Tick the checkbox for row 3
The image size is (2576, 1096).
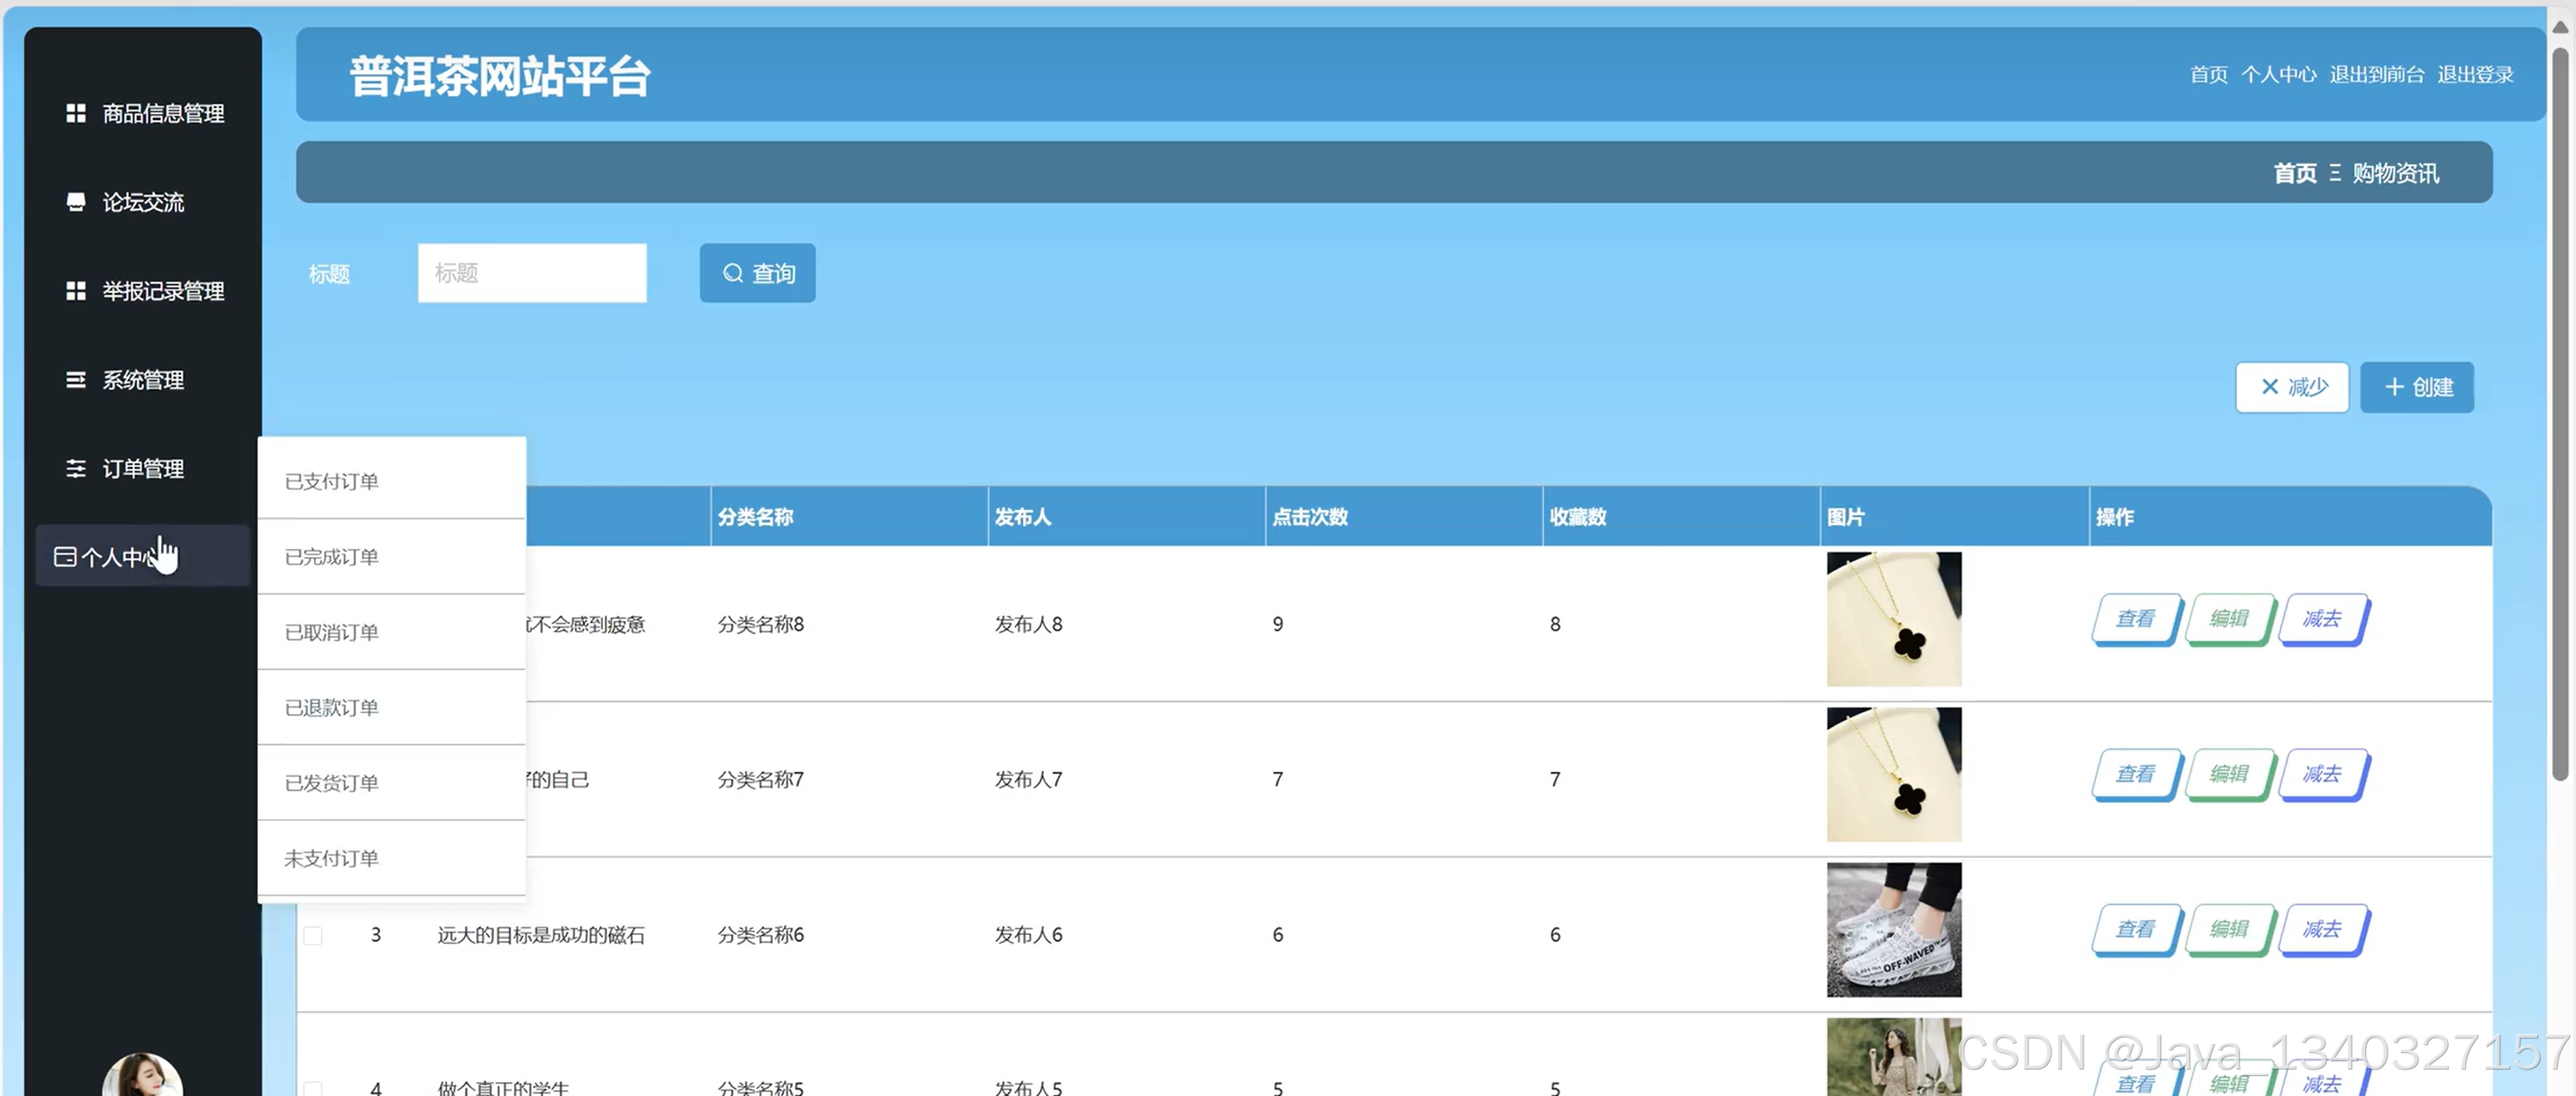click(313, 935)
